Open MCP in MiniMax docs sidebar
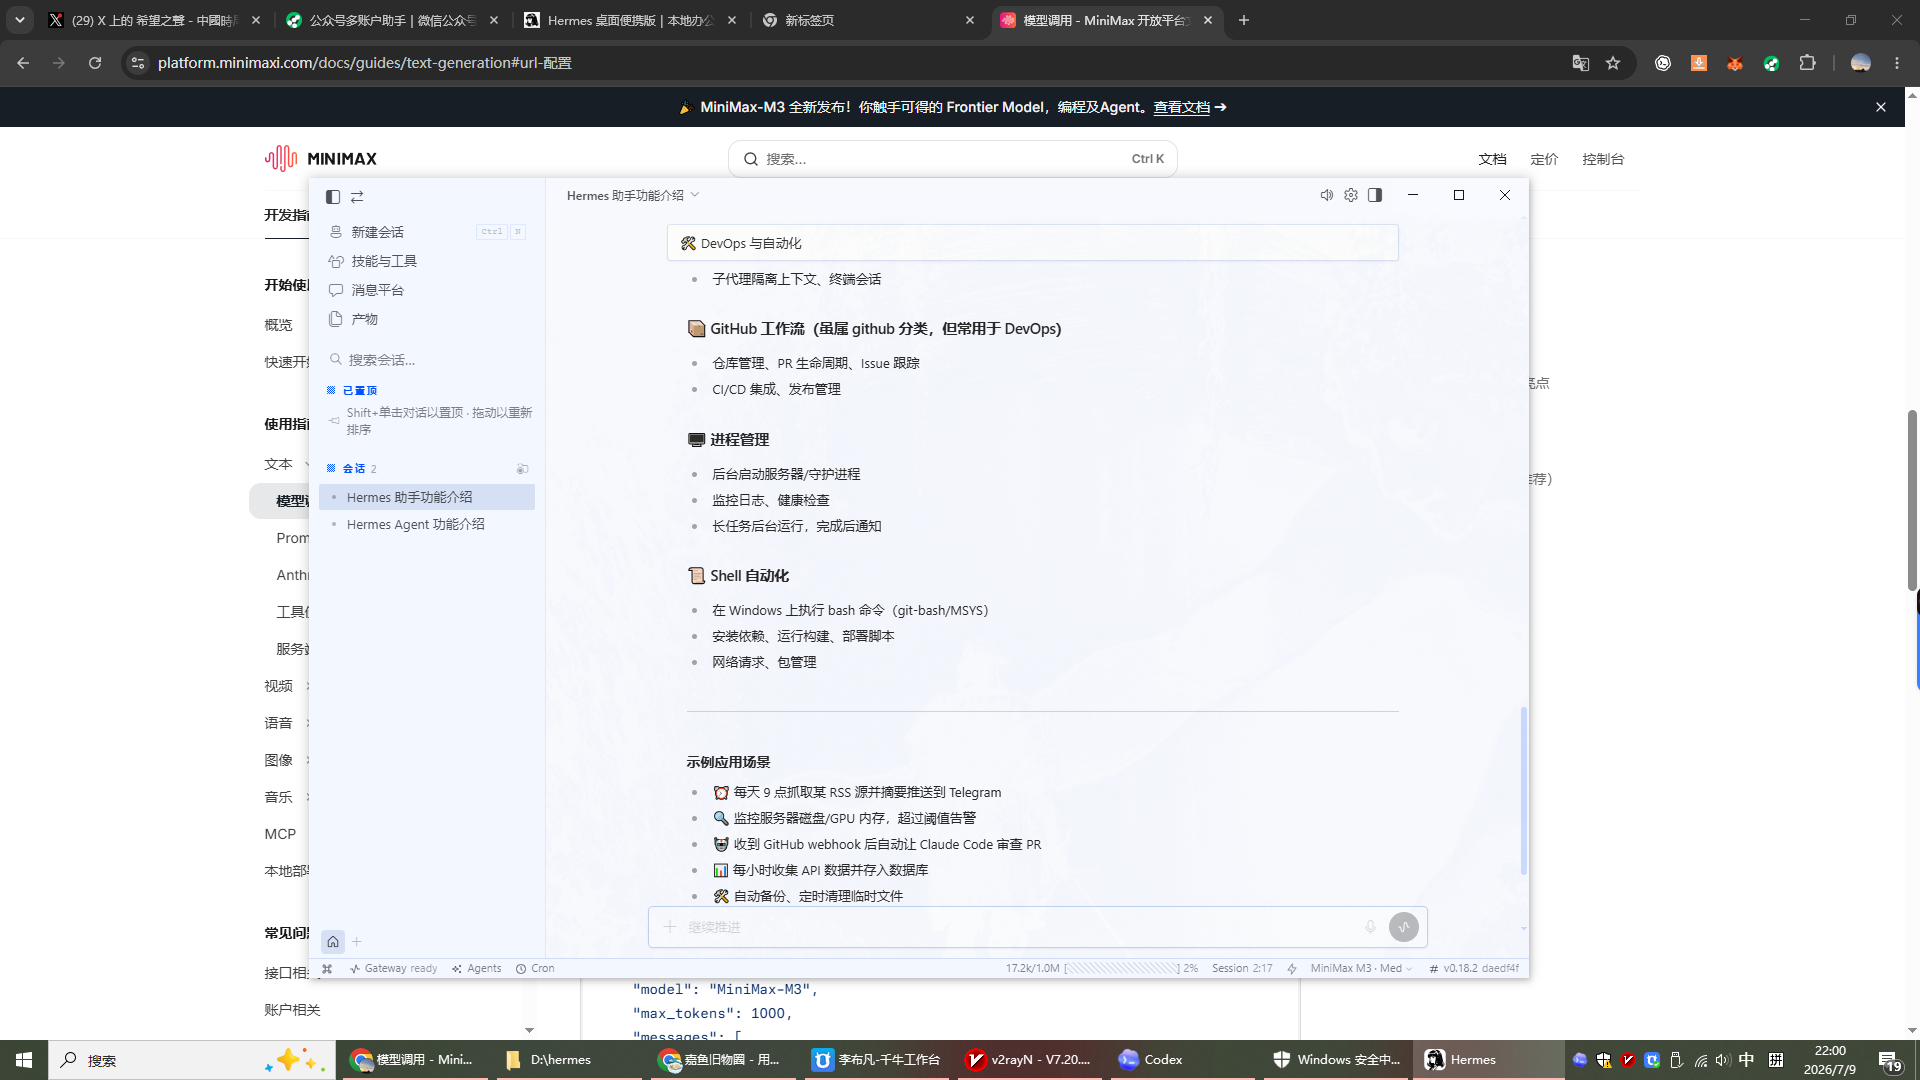Image resolution: width=1920 pixels, height=1080 pixels. [x=280, y=834]
